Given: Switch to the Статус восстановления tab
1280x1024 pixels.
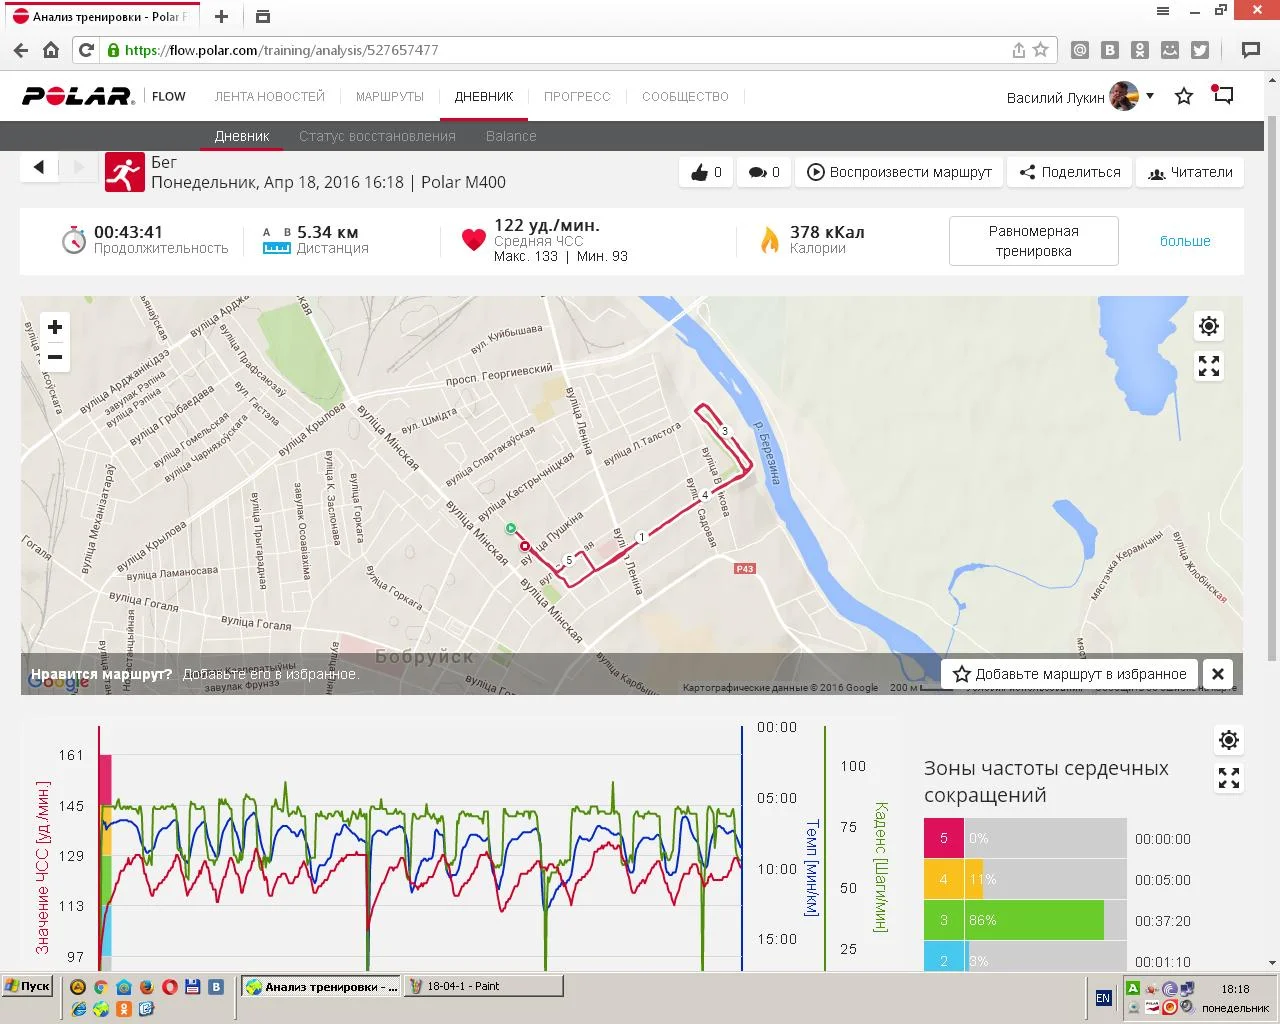Looking at the screenshot, I should (377, 136).
